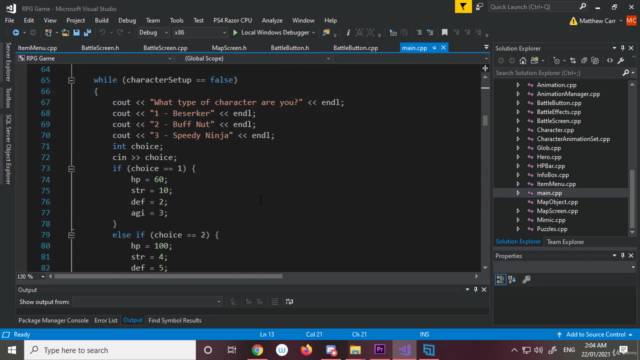
Task: Click the editor horizontal scrollbar thumb
Action: click(168, 276)
